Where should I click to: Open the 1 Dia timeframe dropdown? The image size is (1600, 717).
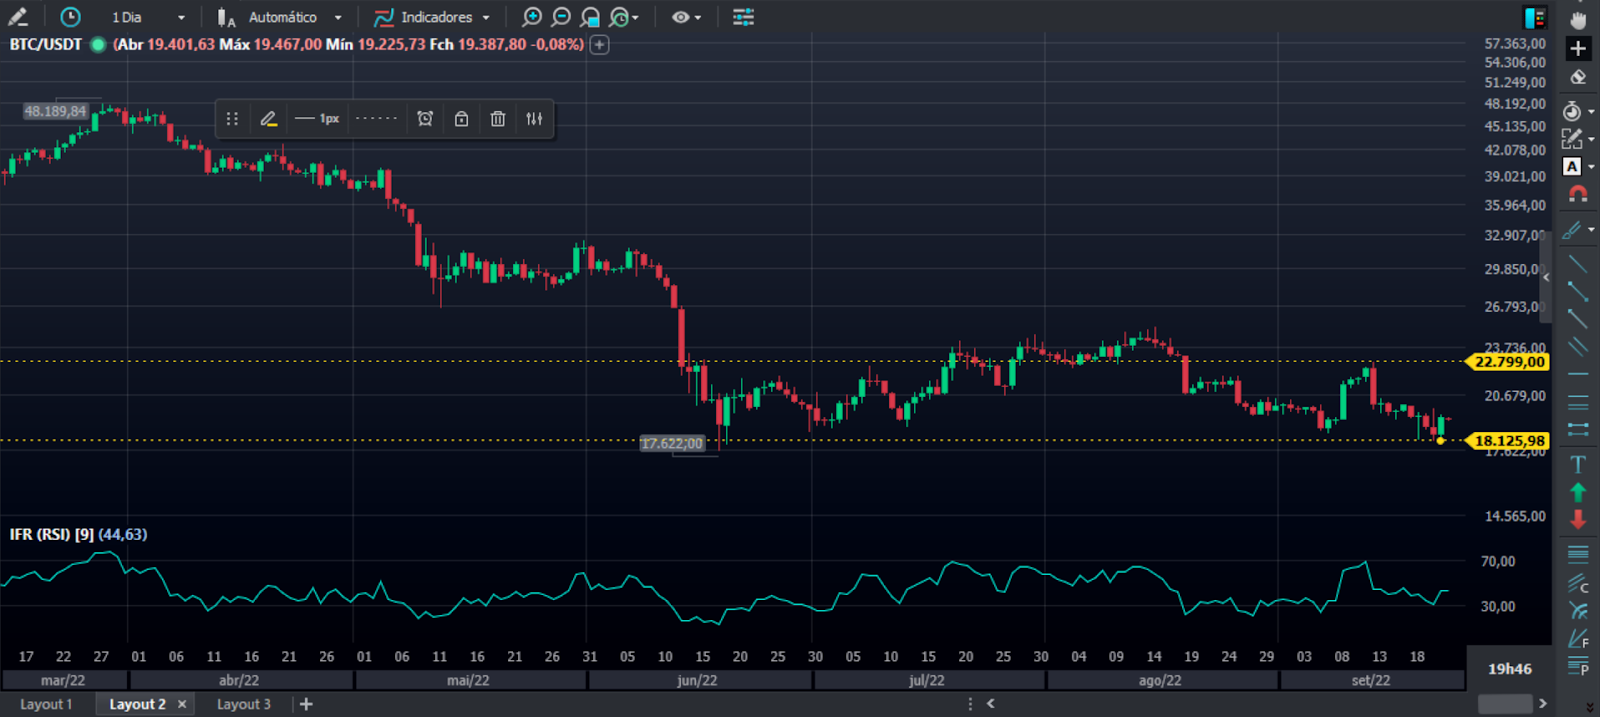tap(147, 17)
